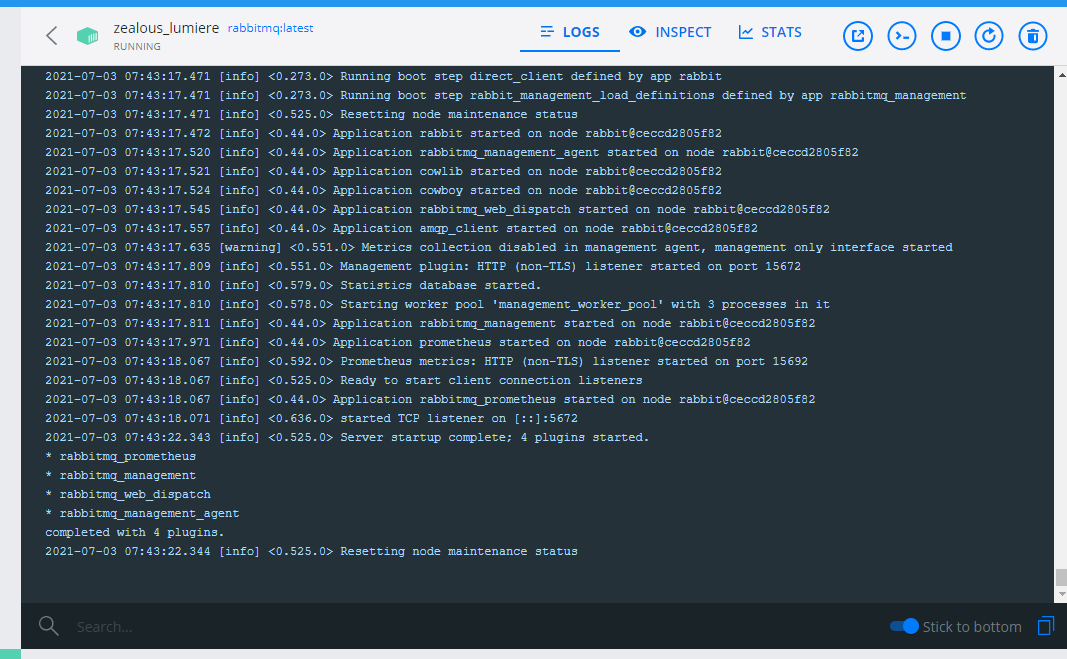Screen dimensions: 1067x659
Task: Switch to the STATS tab
Action: point(770,32)
